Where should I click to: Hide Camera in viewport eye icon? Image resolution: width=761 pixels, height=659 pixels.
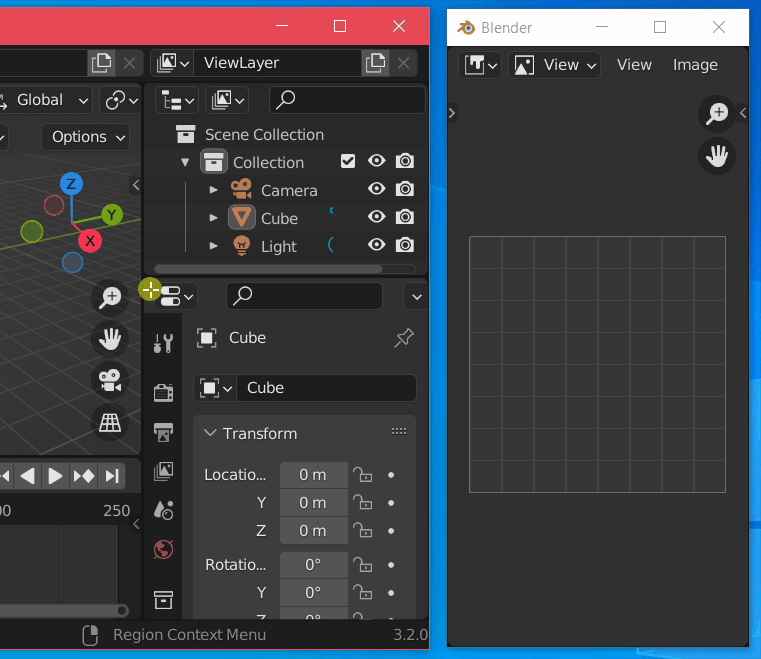coord(377,188)
